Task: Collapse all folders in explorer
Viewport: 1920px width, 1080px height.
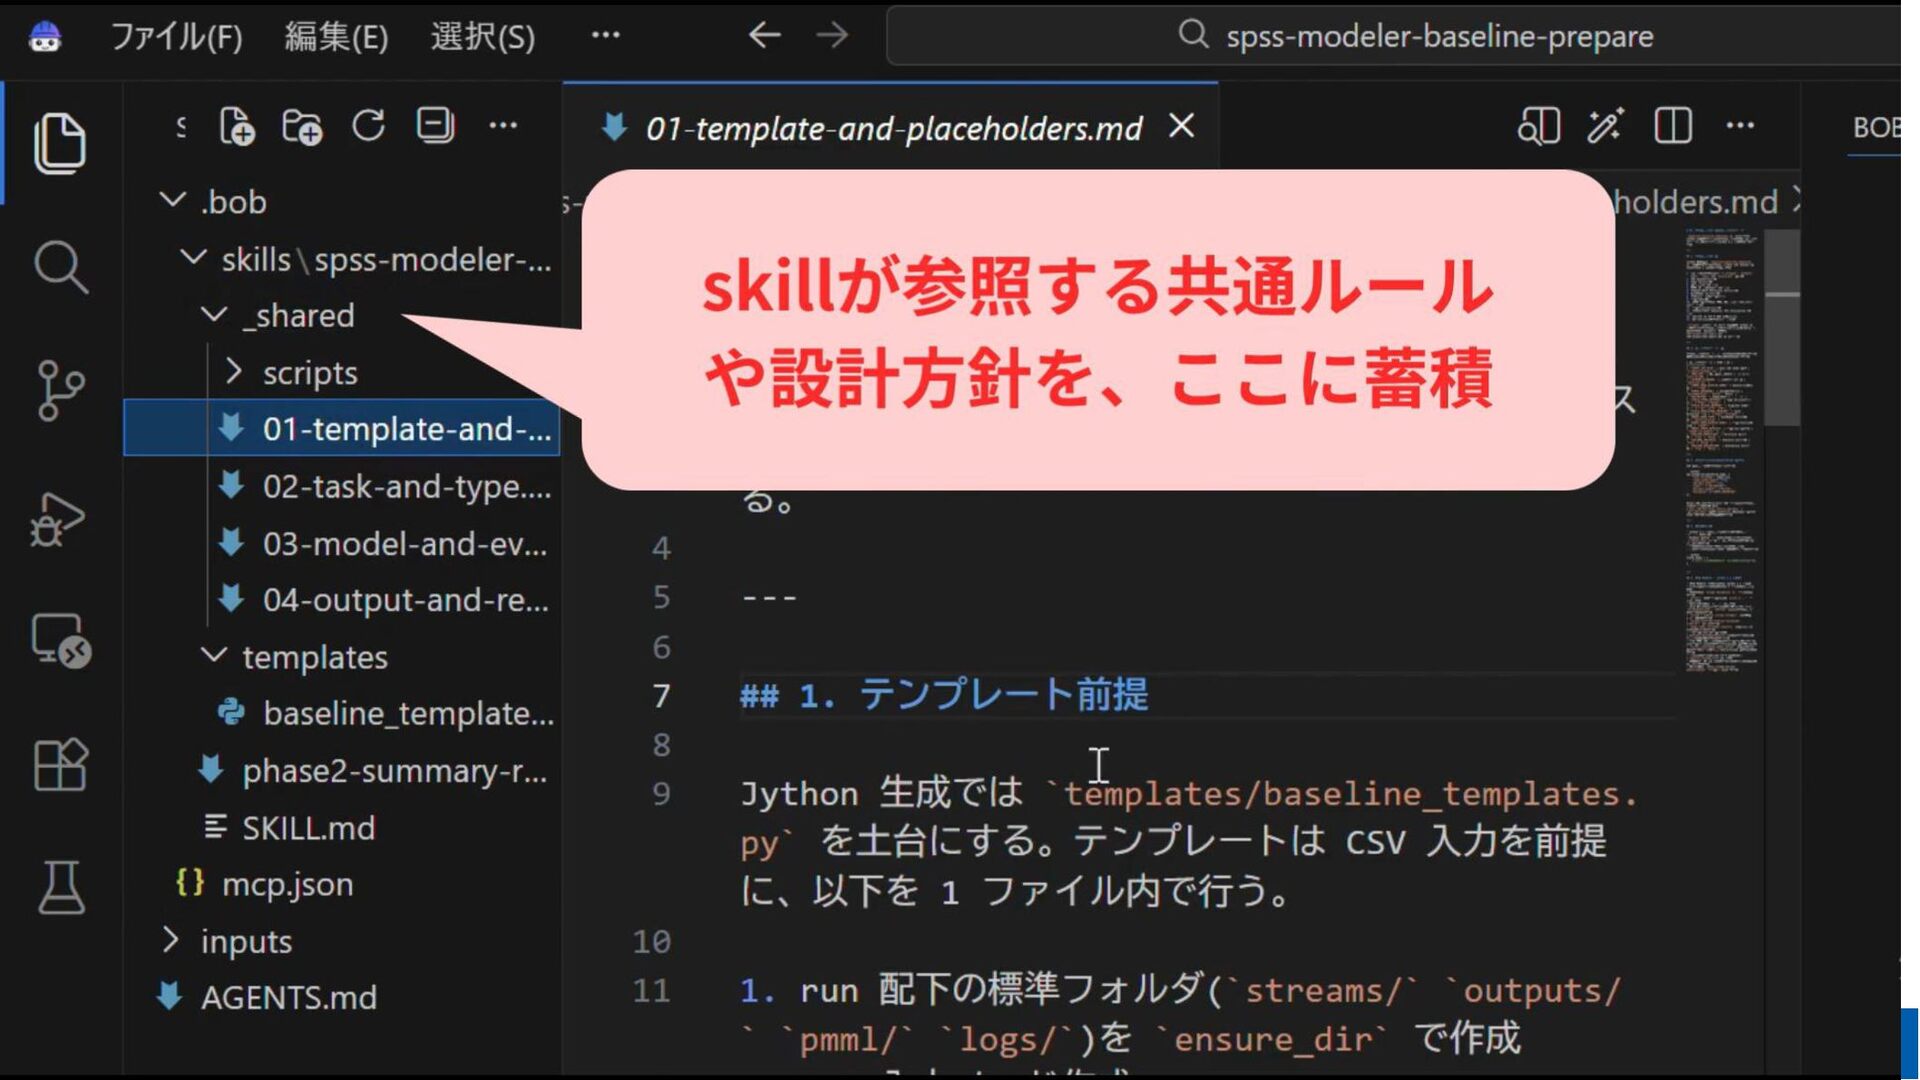Action: coord(435,126)
